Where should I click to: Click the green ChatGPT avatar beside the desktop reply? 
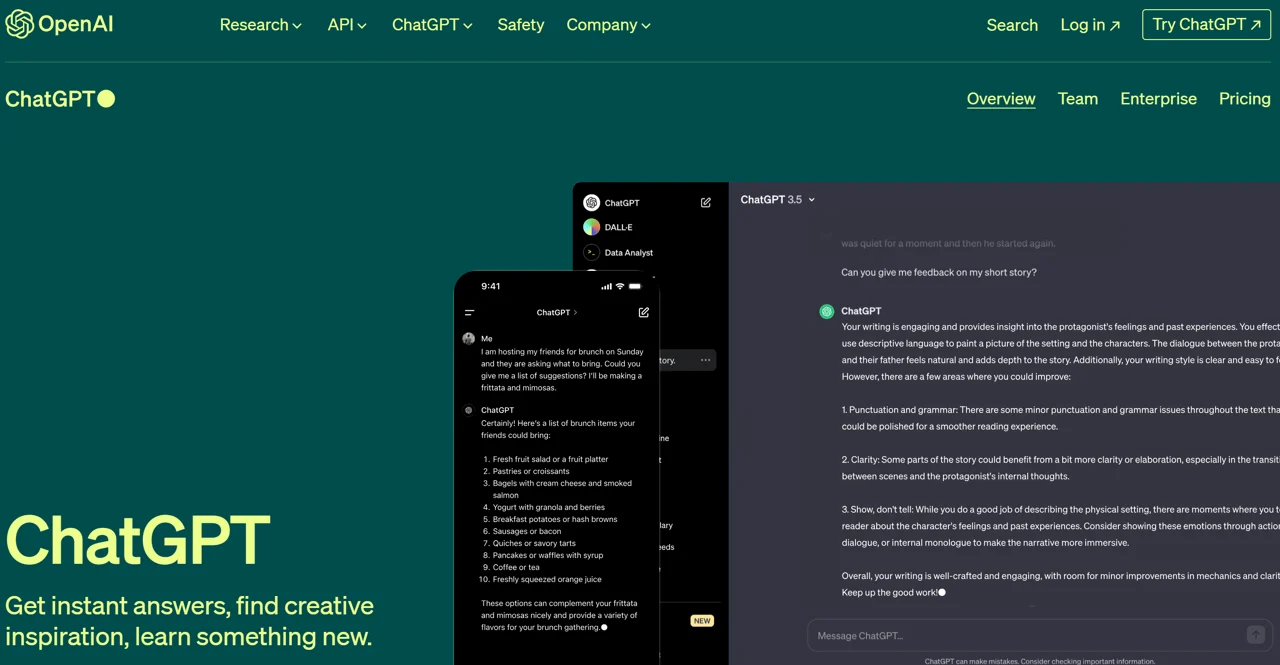click(827, 312)
